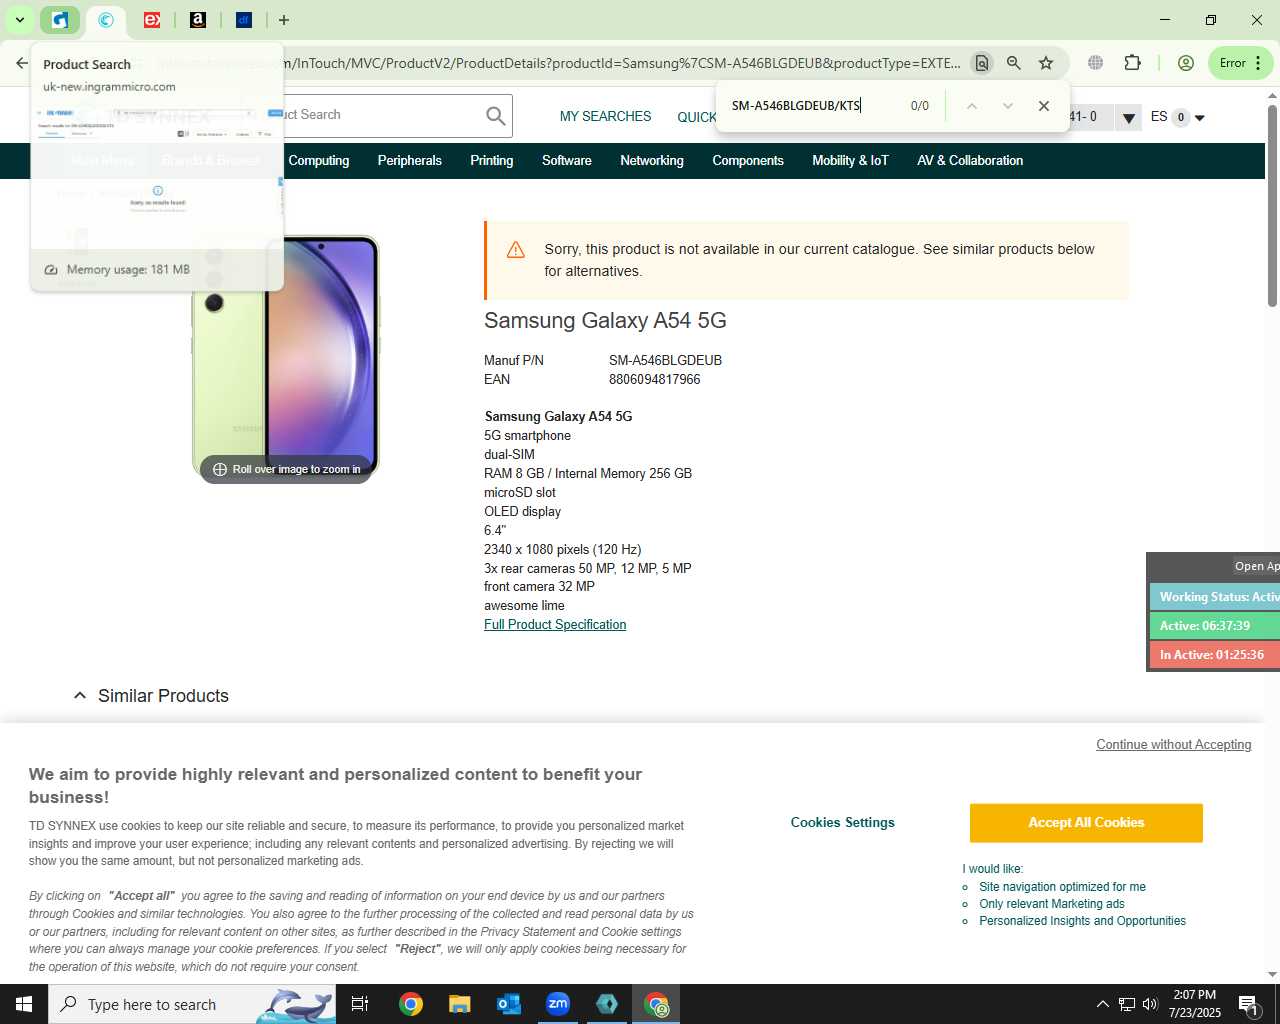Image resolution: width=1280 pixels, height=1024 pixels.
Task: Click the Active 06:37:39 timer bar
Action: 1215,626
